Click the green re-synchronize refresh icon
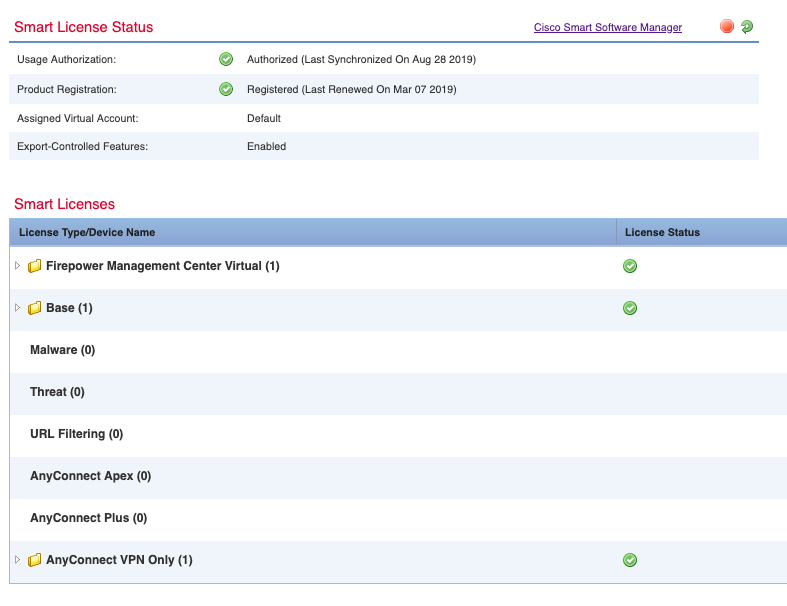The image size is (787, 606). 747,26
